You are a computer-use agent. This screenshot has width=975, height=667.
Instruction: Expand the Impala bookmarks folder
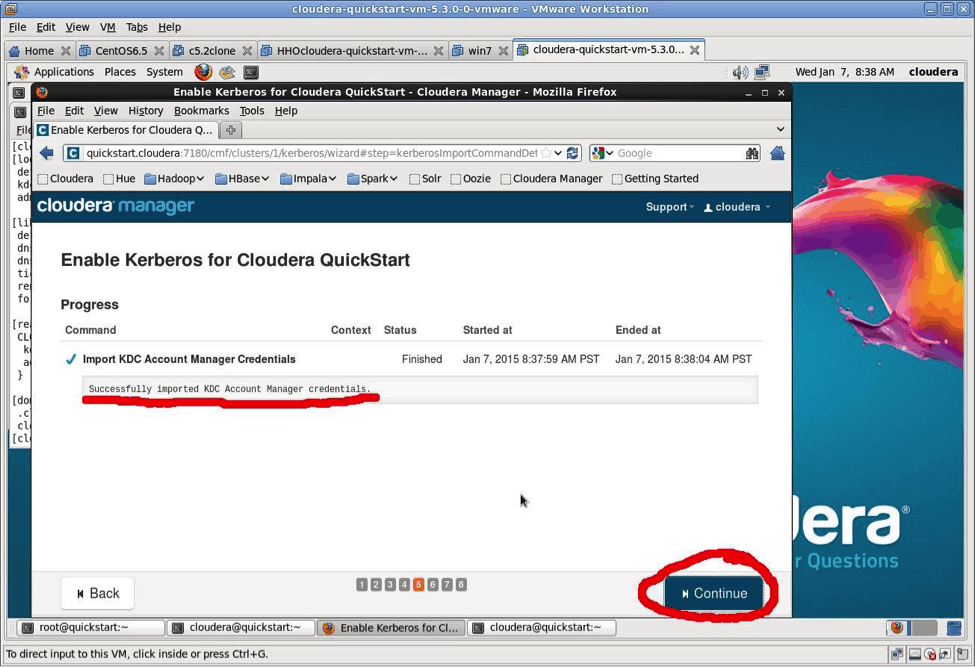point(308,179)
